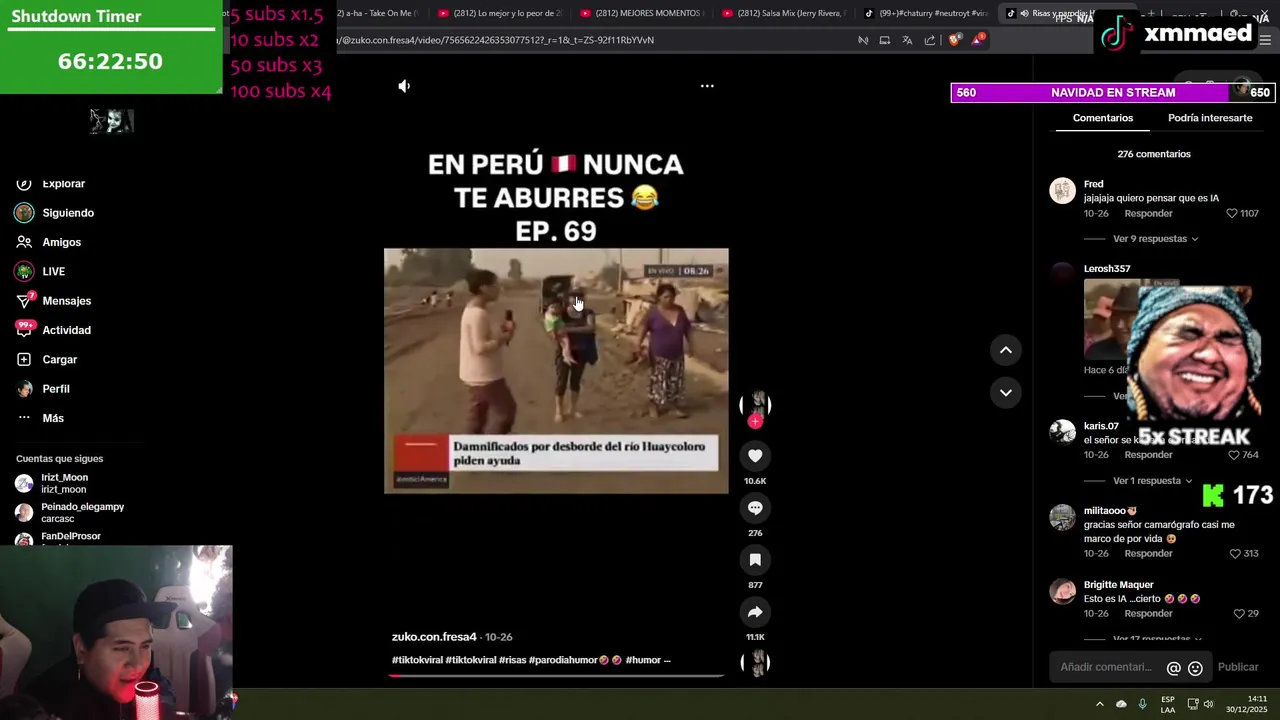Click Publicar to post the comment

[1238, 667]
